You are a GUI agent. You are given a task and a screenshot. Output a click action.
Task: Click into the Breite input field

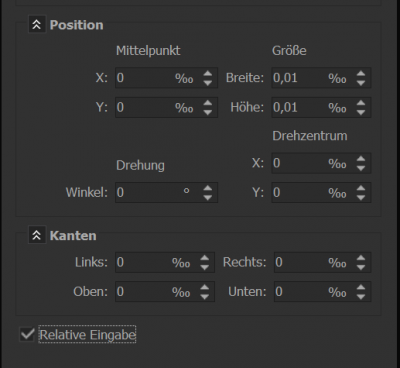point(321,78)
